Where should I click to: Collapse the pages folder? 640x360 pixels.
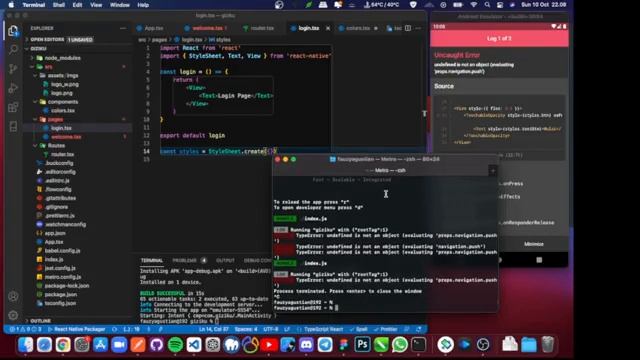tap(55, 119)
